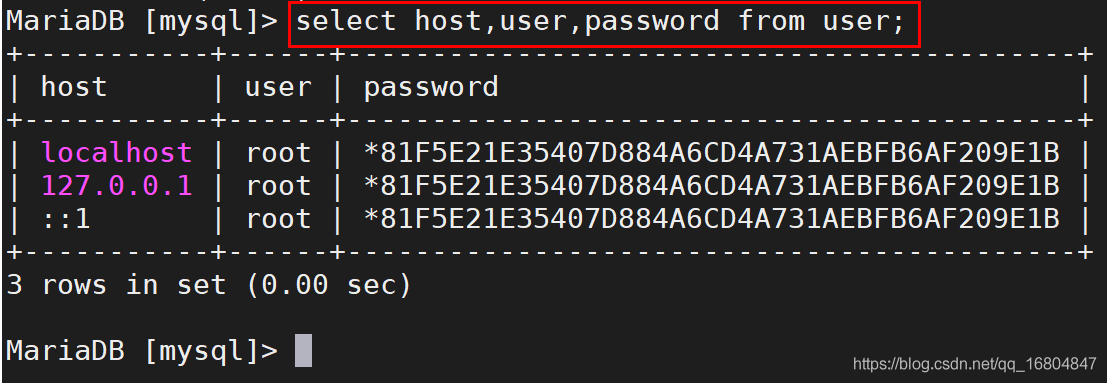Click the word 'from' in the query
The height and width of the screenshot is (383, 1107).
tap(772, 21)
